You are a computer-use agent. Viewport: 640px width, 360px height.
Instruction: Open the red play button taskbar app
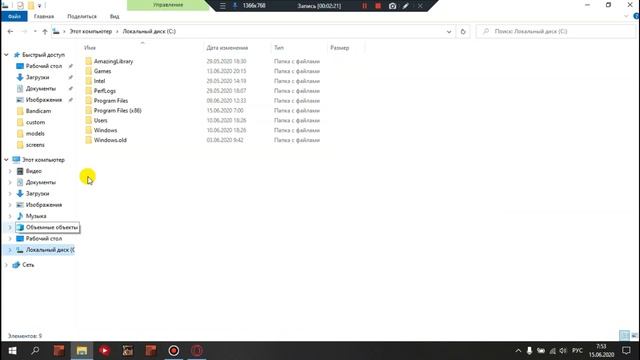click(104, 351)
